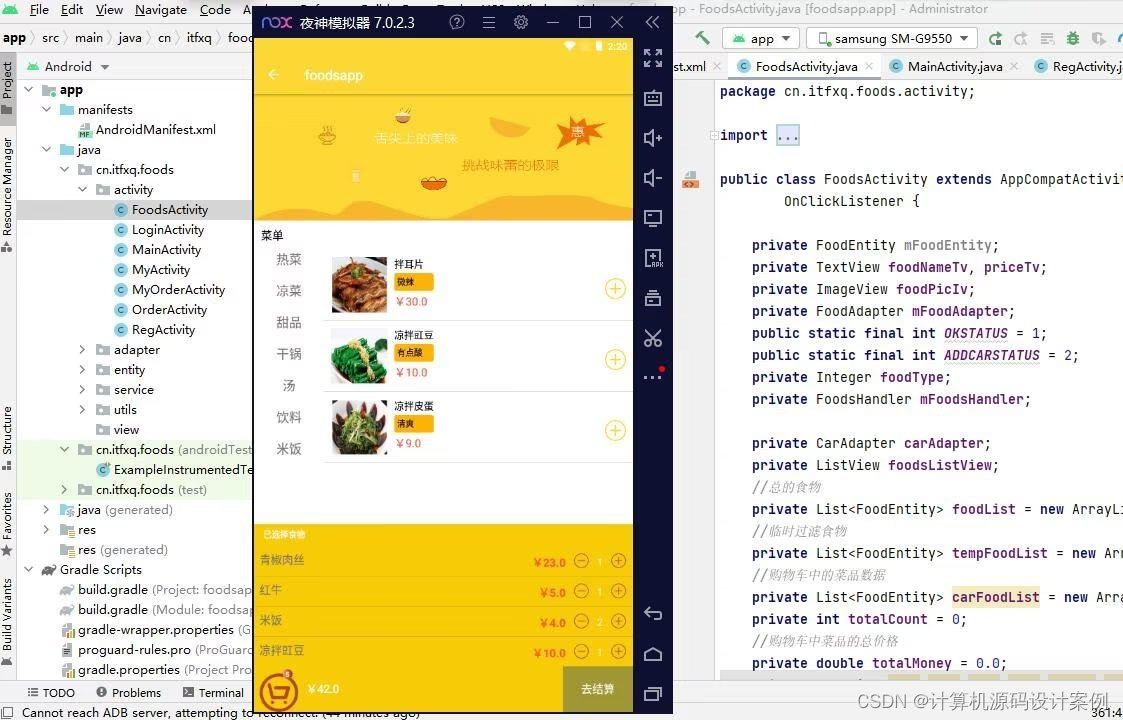This screenshot has height=720, width=1123.
Task: Increase 红牛 quantity in cart
Action: 619,591
